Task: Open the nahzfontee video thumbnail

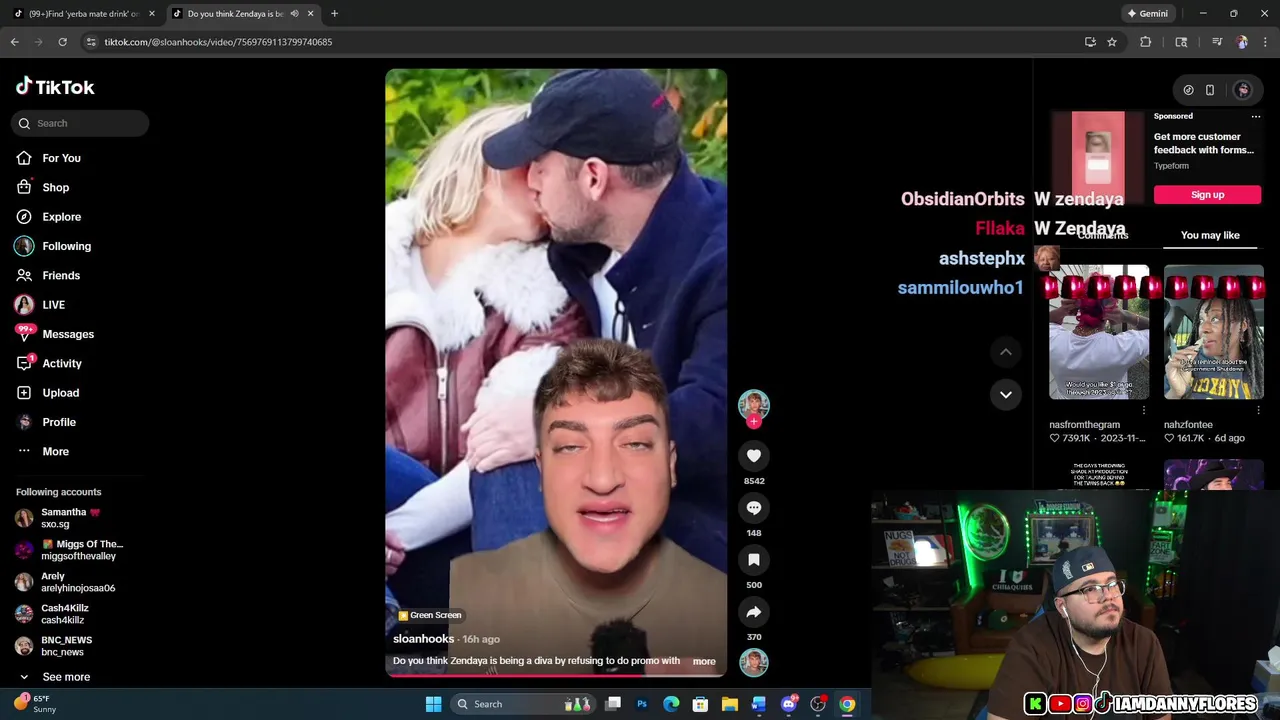Action: 1213,331
